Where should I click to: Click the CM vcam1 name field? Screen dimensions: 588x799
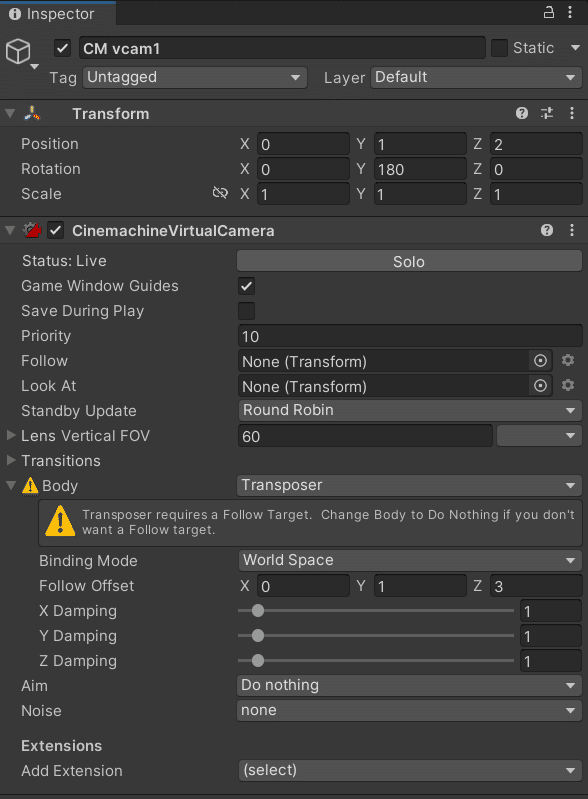(x=282, y=48)
